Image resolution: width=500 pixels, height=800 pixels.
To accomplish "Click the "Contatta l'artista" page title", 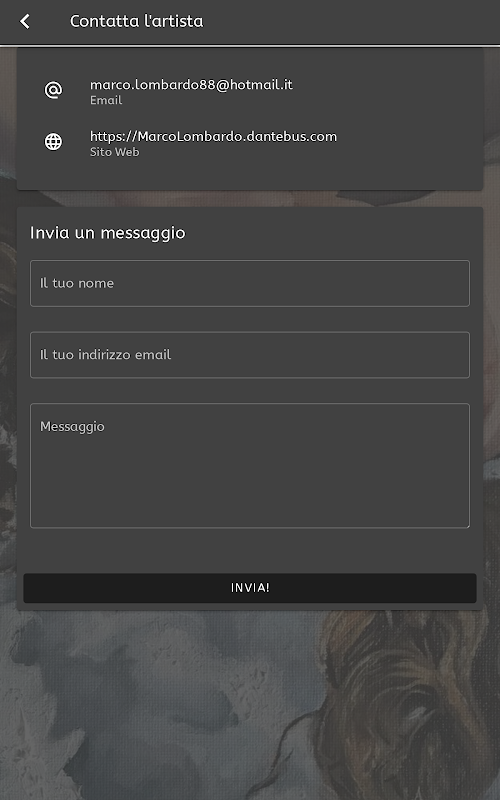I will coord(136,21).
